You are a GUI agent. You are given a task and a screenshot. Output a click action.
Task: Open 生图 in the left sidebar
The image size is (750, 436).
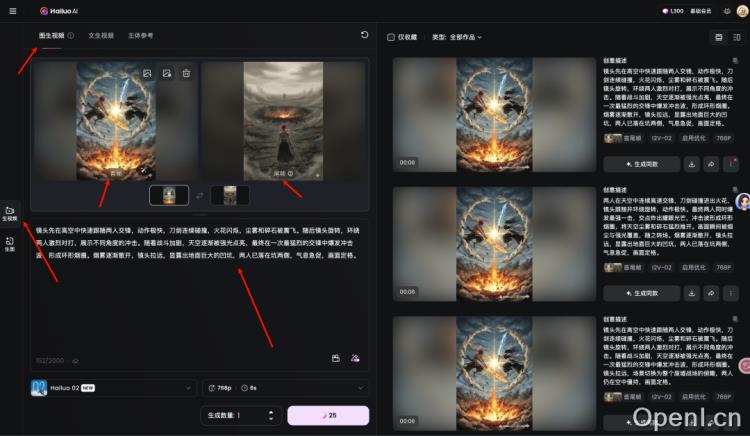click(x=10, y=241)
